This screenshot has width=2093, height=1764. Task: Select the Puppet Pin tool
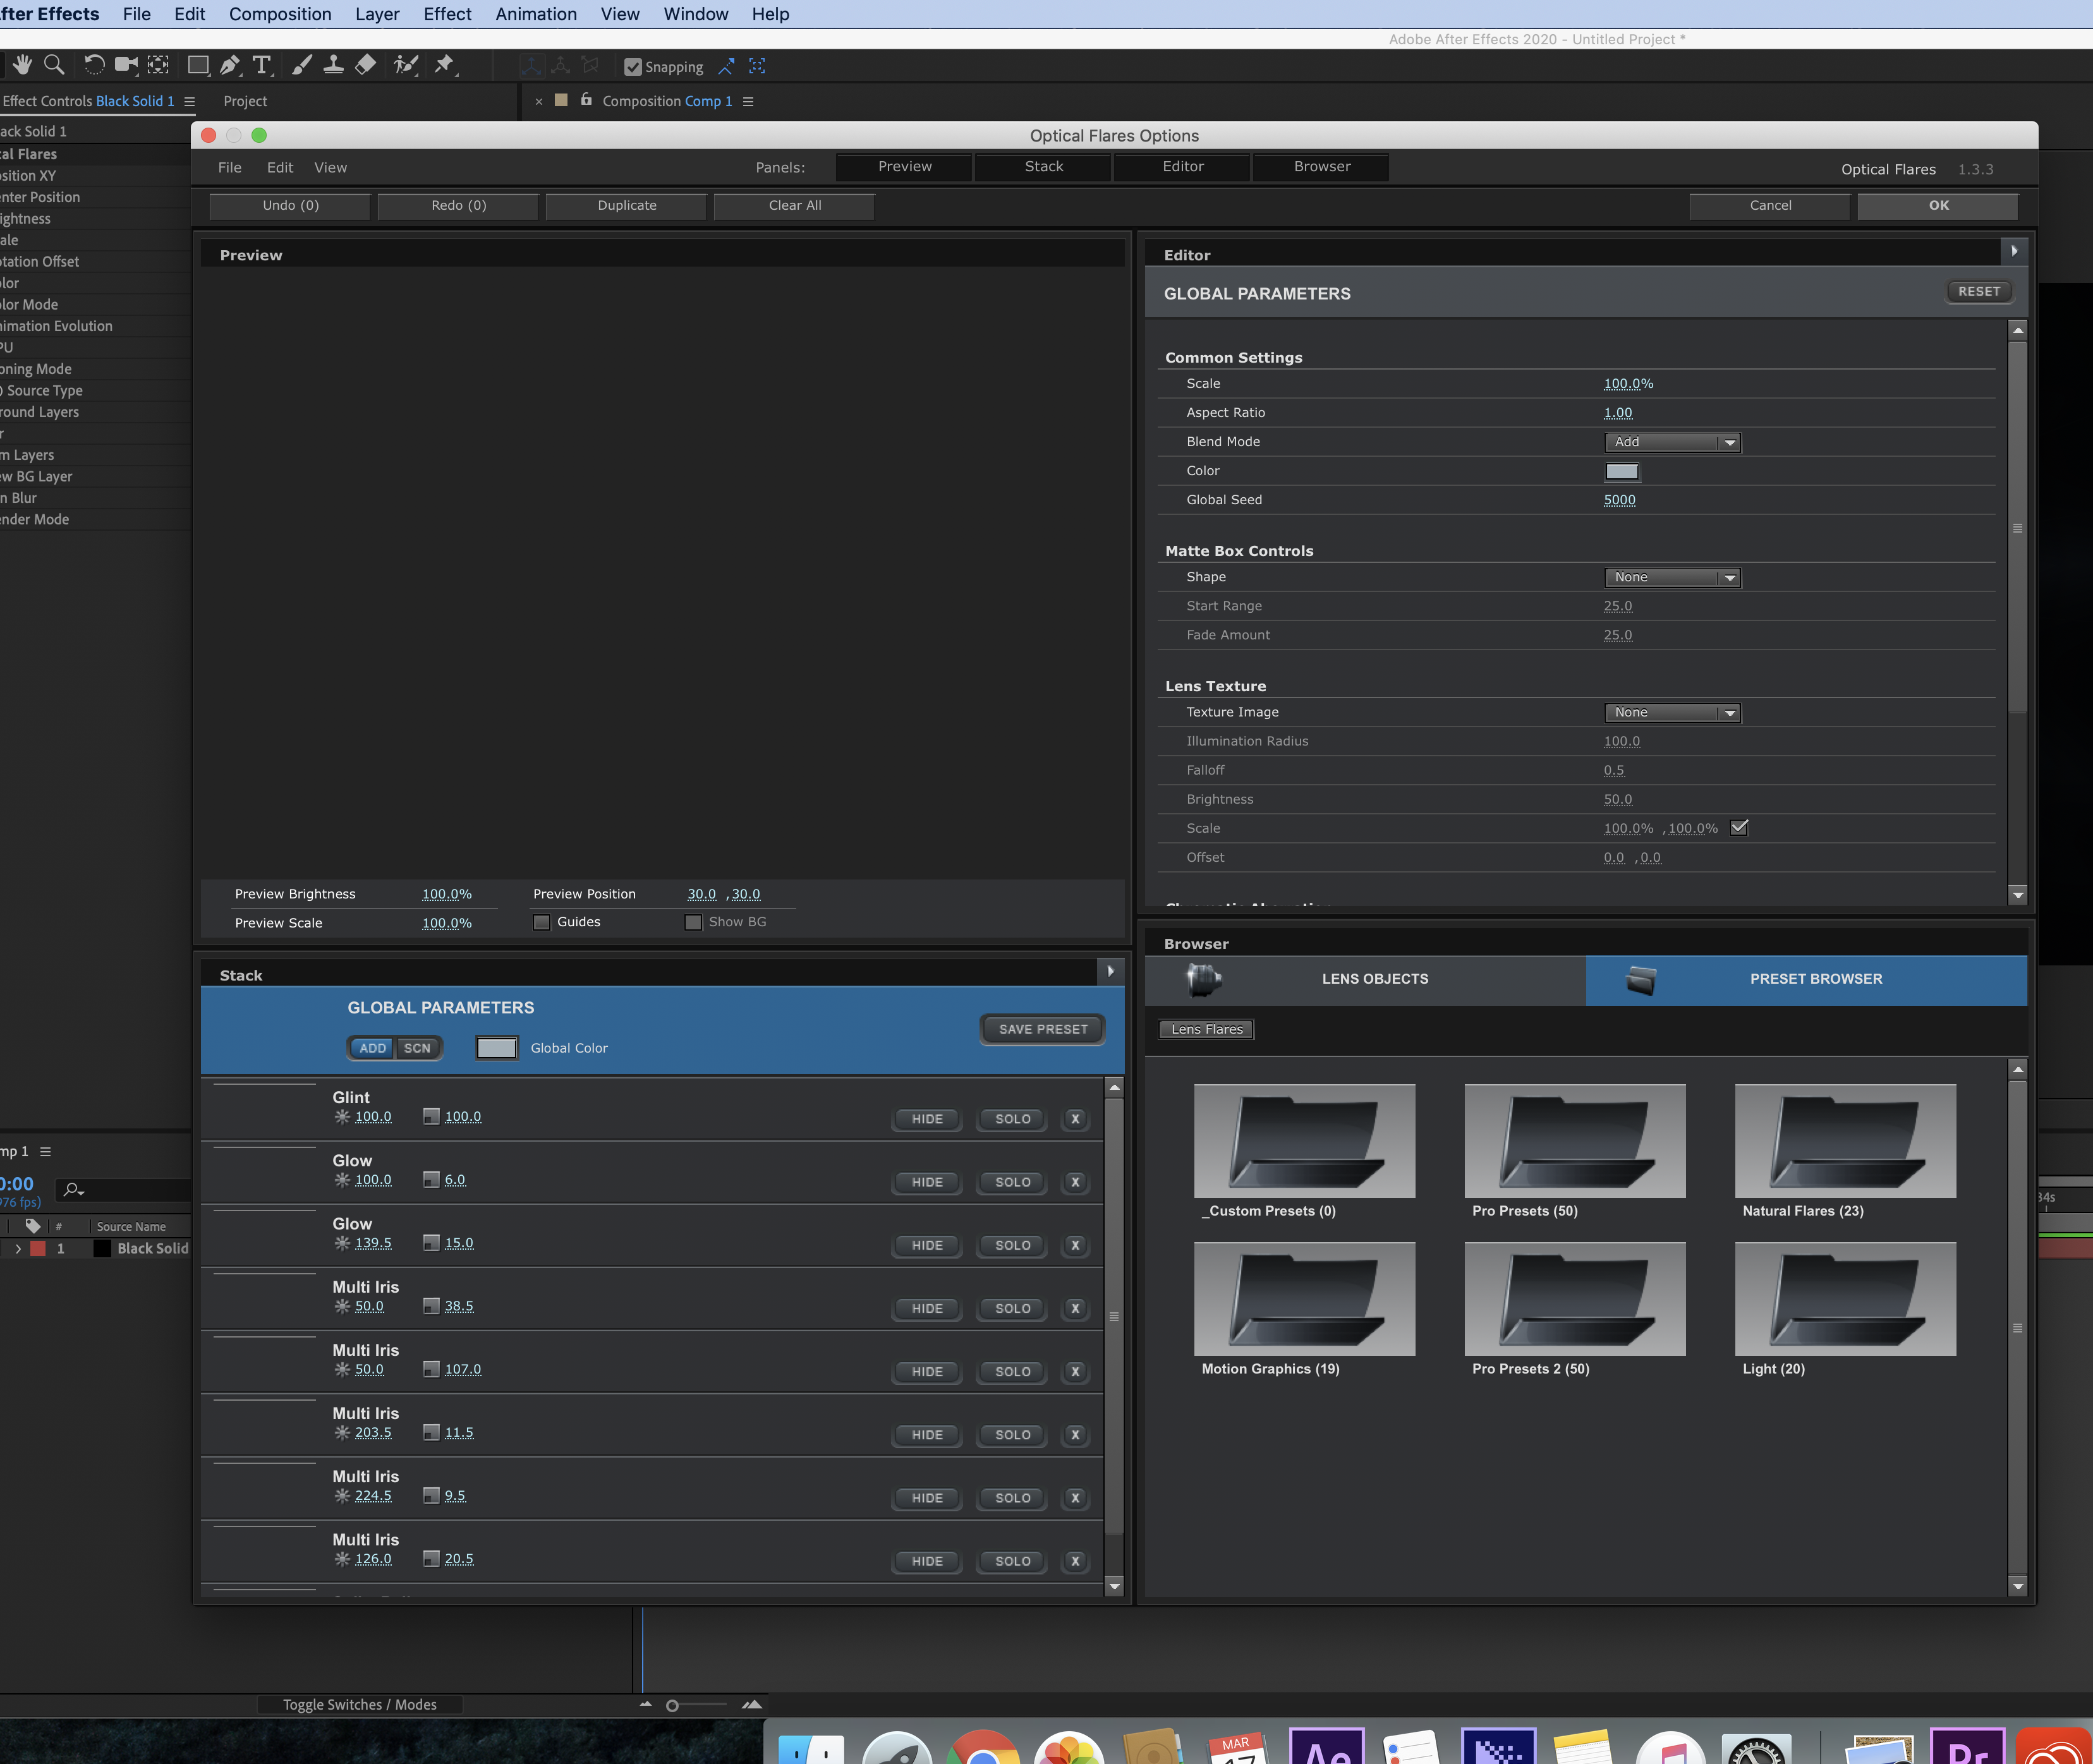pos(445,65)
